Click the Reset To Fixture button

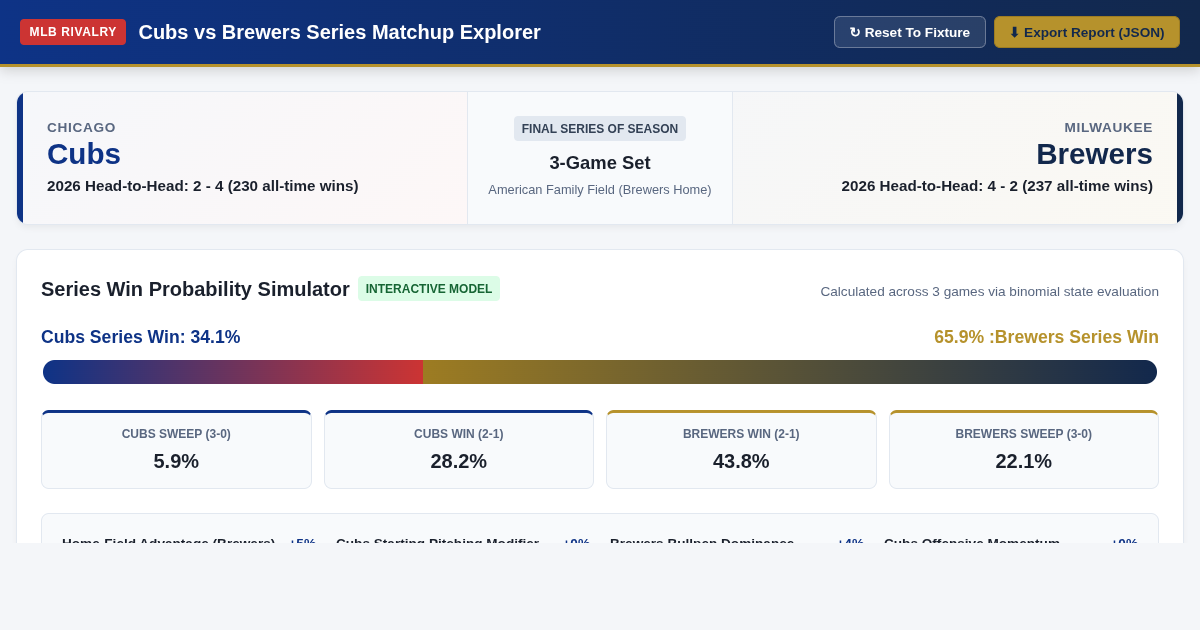point(910,32)
